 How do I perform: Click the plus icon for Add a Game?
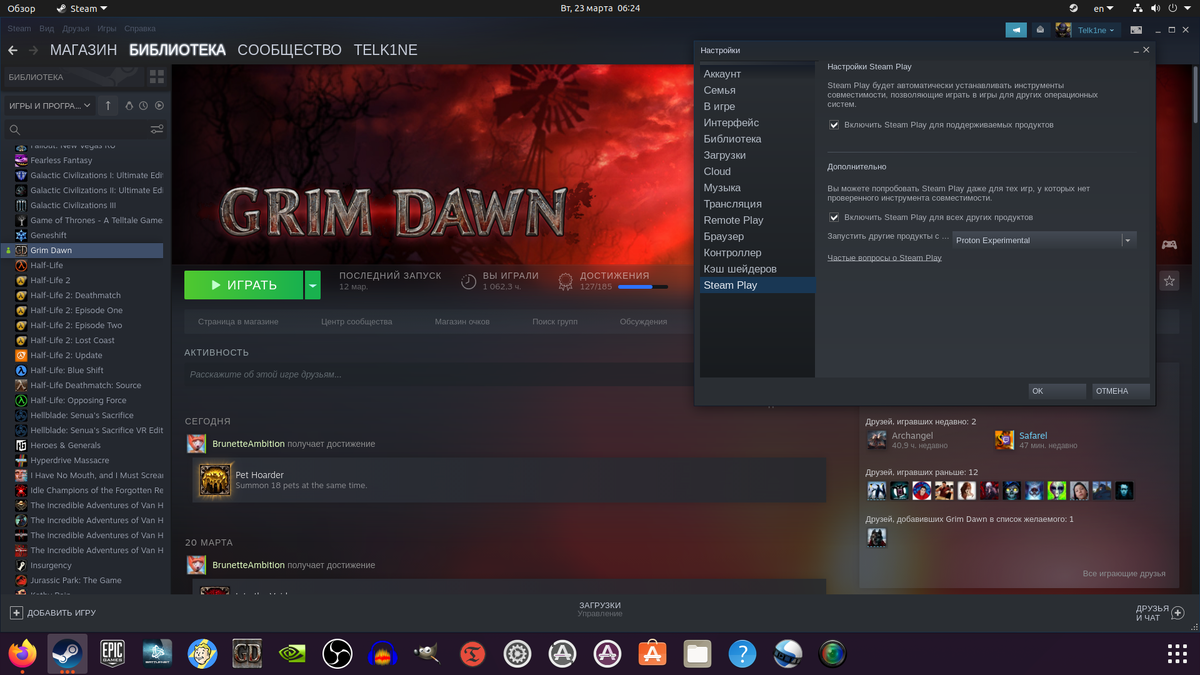[16, 612]
